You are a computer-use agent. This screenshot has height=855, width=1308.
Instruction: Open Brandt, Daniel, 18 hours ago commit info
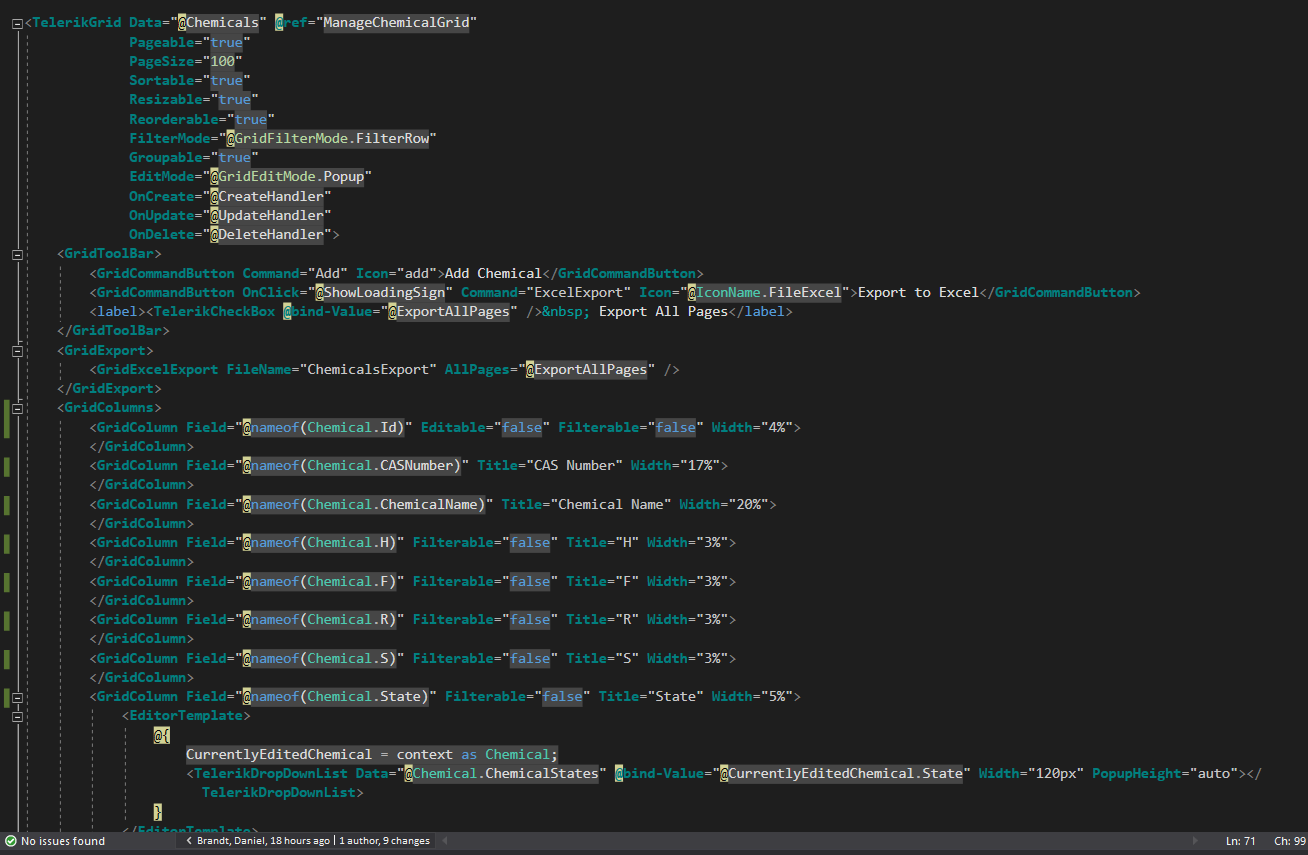(x=263, y=841)
